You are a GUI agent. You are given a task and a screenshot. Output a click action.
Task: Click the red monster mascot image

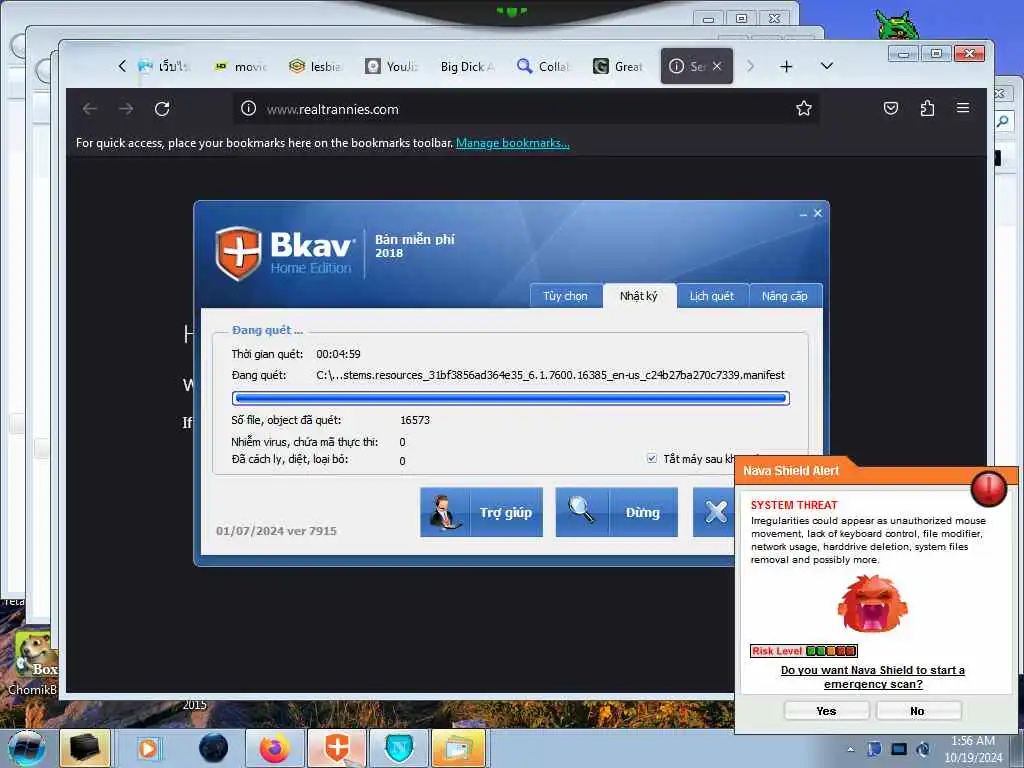pos(872,603)
